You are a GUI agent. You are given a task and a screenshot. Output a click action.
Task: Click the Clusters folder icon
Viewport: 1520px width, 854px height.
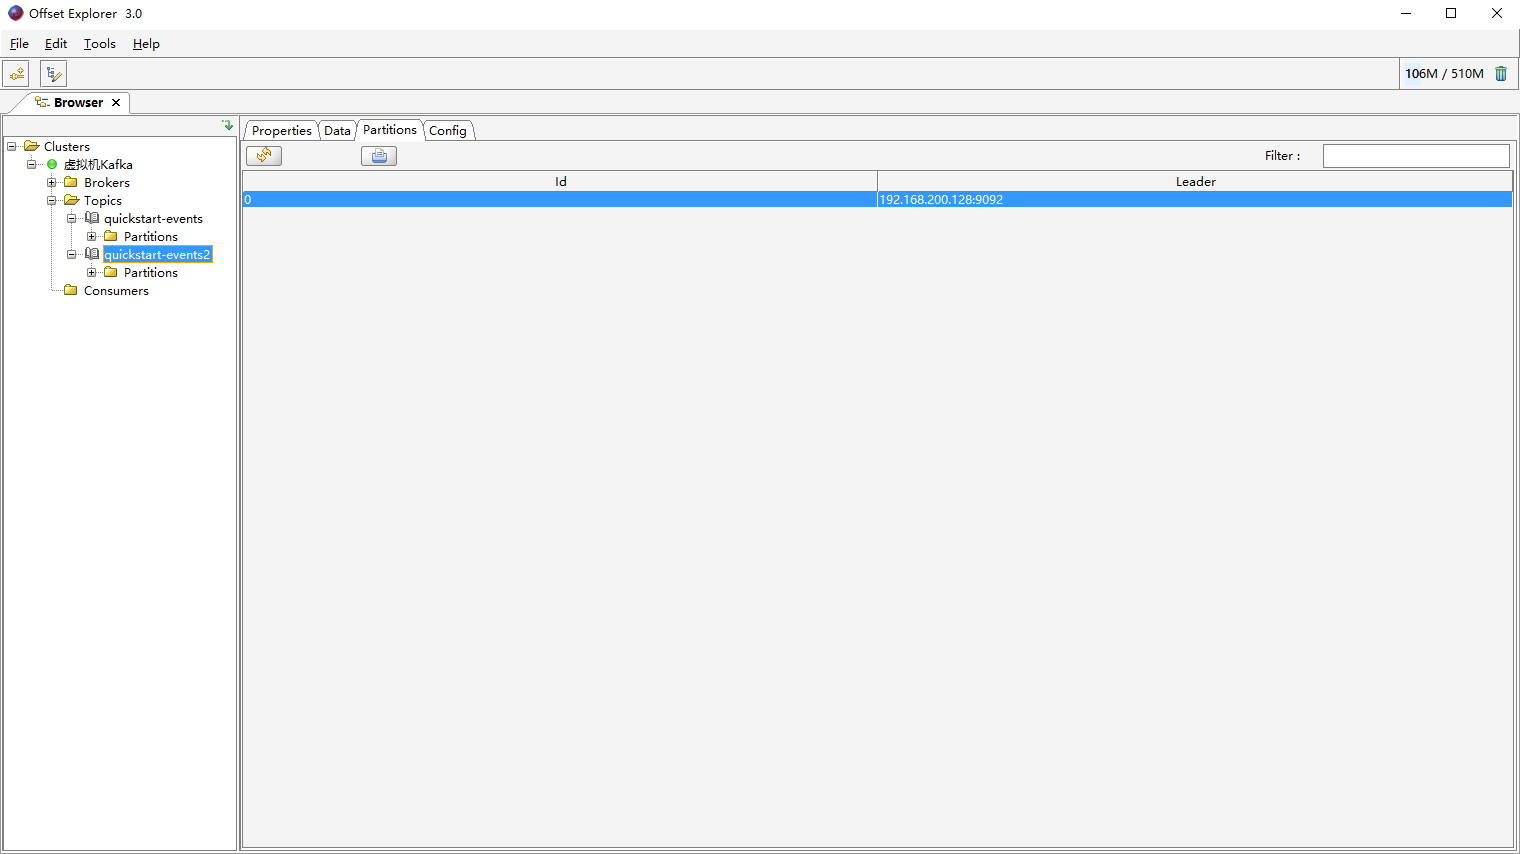tap(31, 146)
